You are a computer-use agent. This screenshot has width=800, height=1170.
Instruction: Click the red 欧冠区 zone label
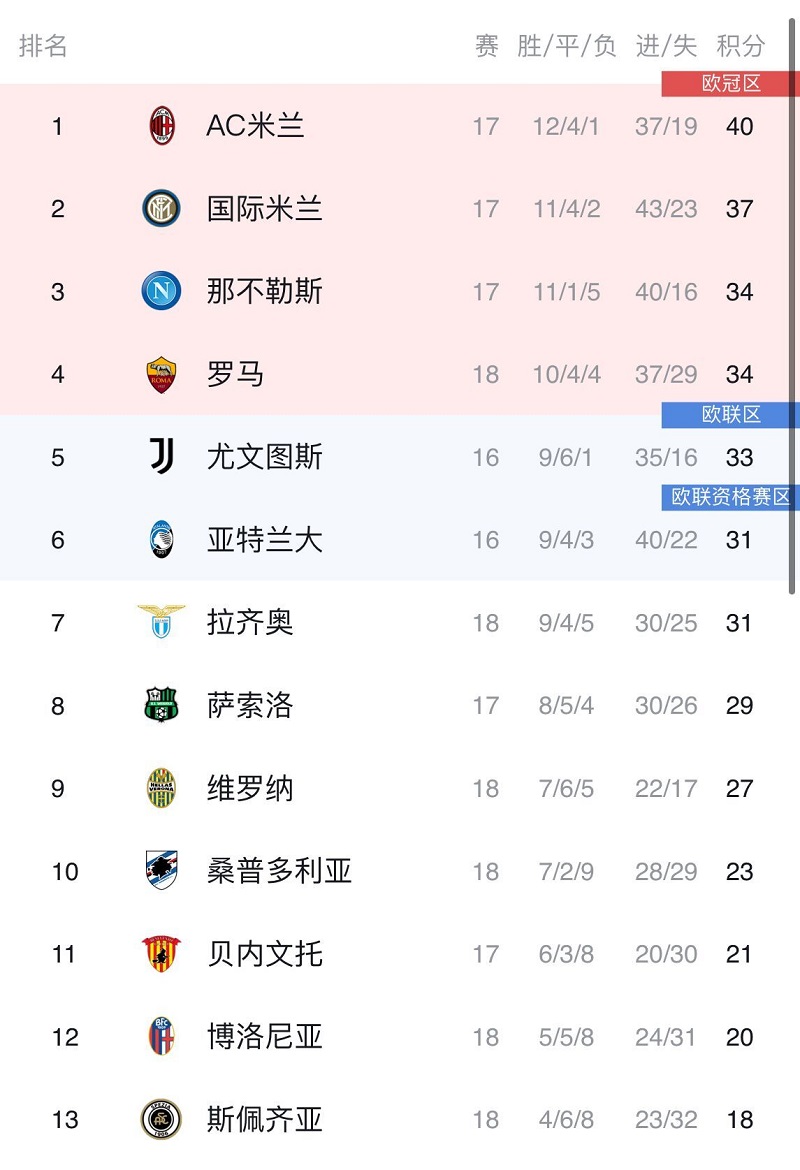731,84
